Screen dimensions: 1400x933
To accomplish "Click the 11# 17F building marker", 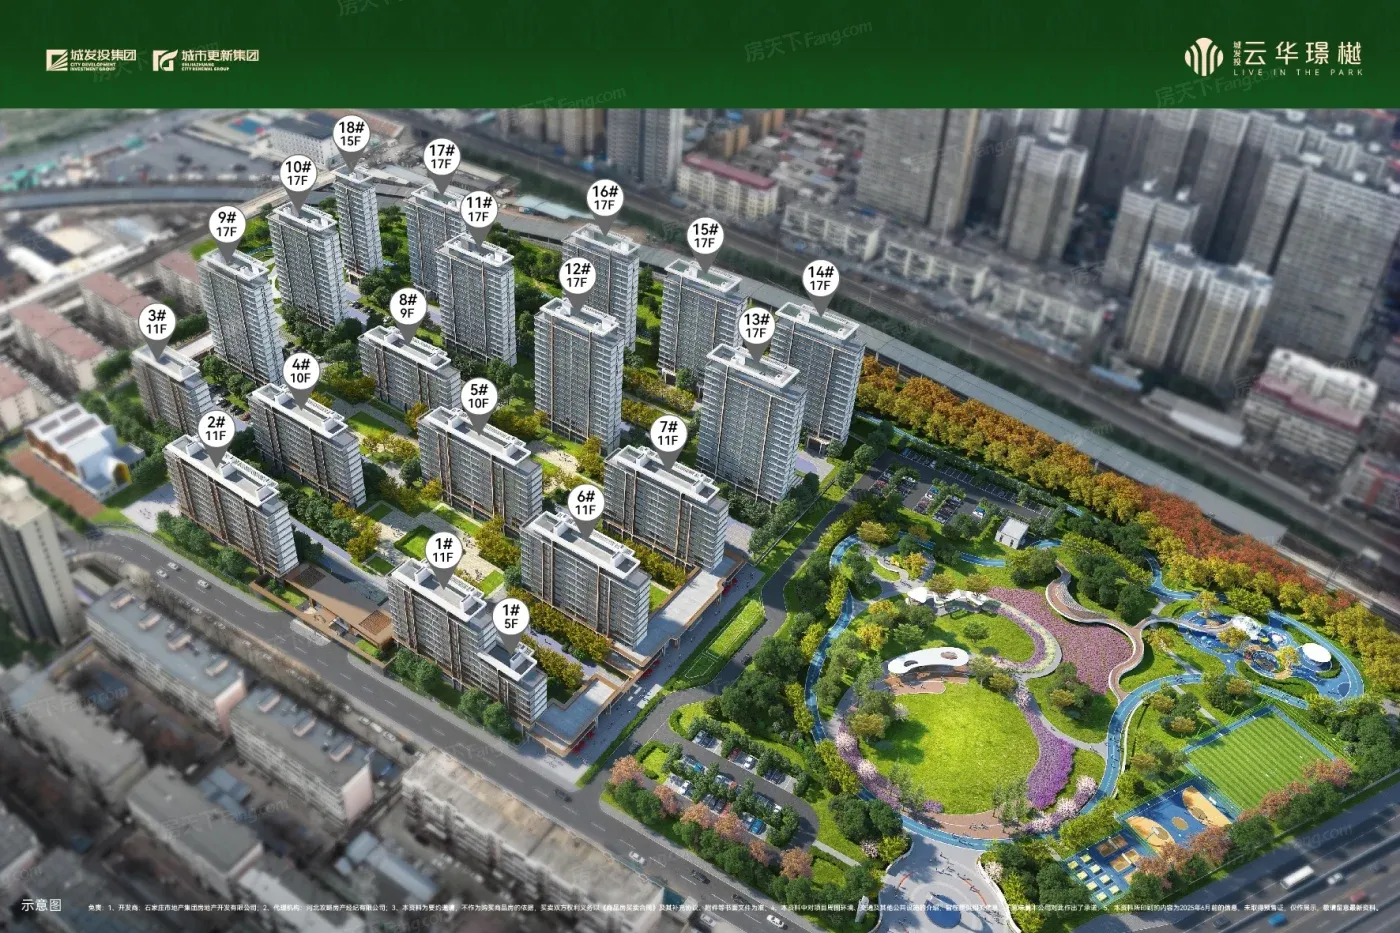I will [x=479, y=209].
